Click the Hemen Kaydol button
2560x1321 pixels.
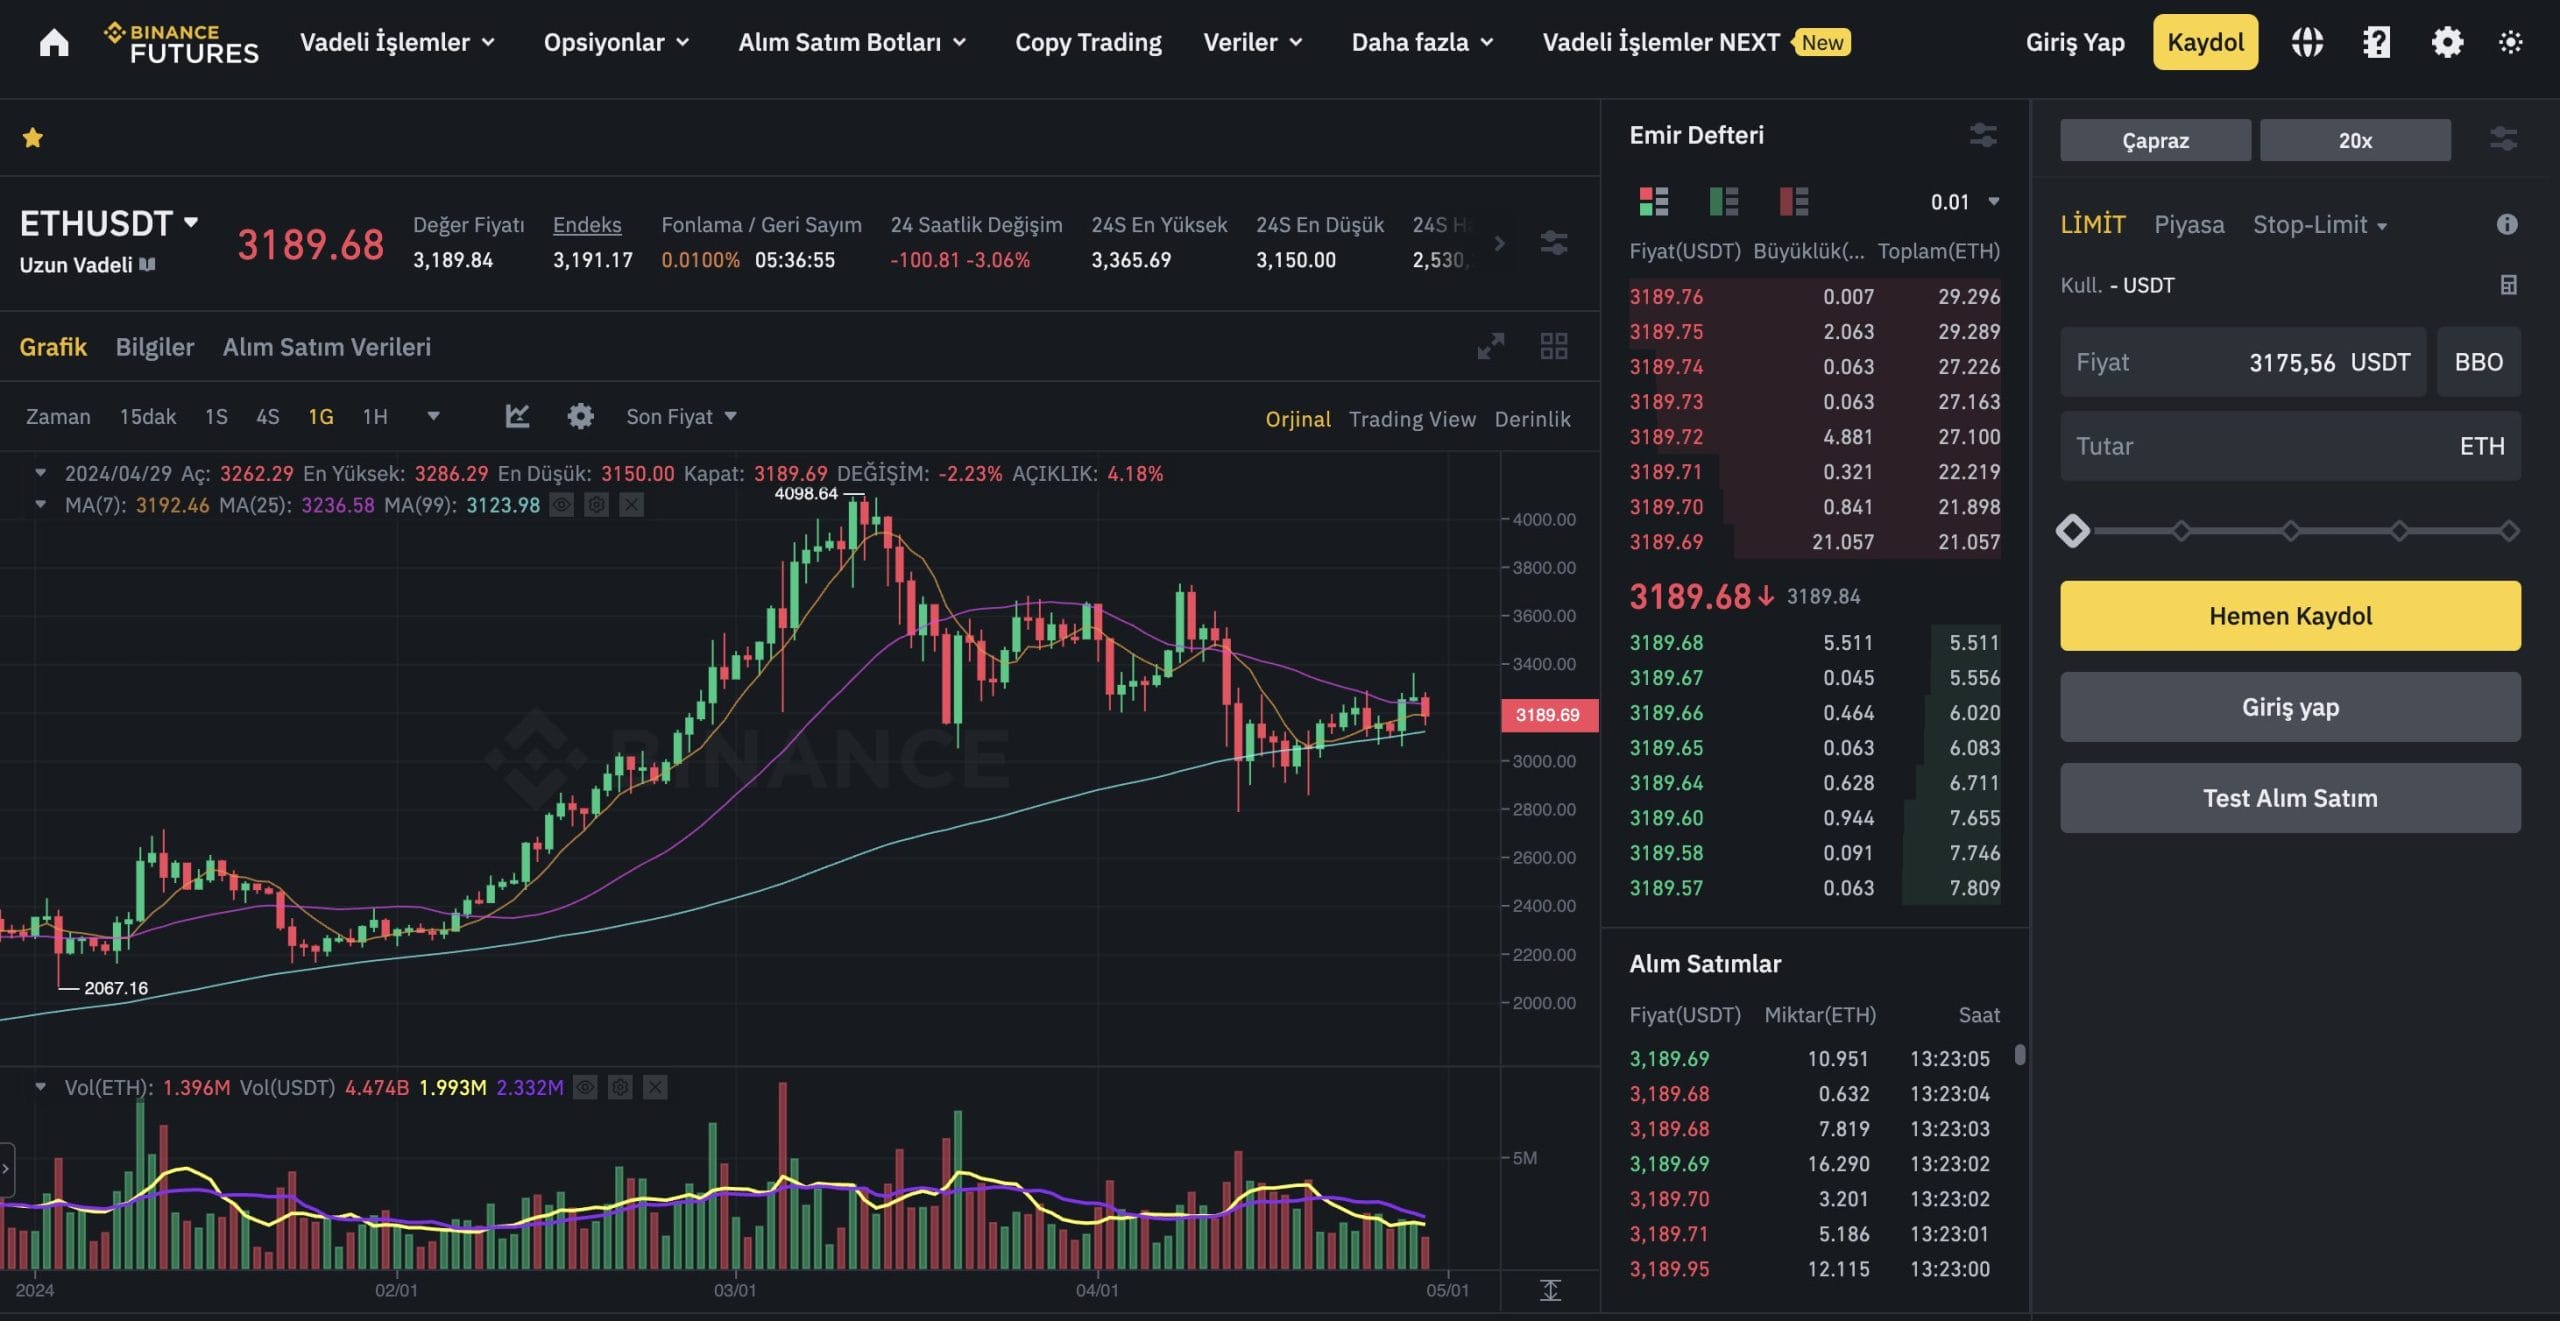click(2289, 615)
